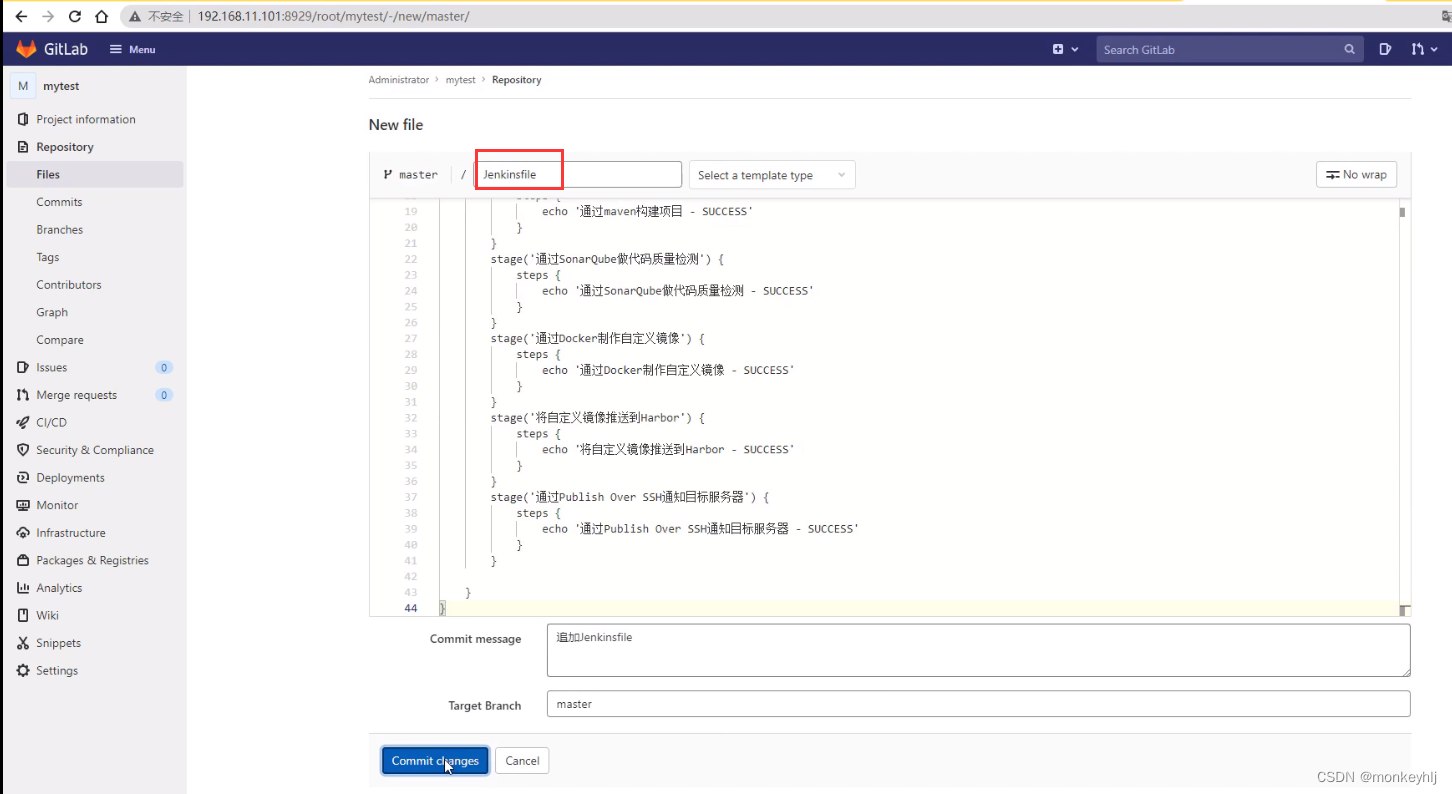The width and height of the screenshot is (1452, 794).
Task: Click the browser back arrow
Action: [21, 16]
